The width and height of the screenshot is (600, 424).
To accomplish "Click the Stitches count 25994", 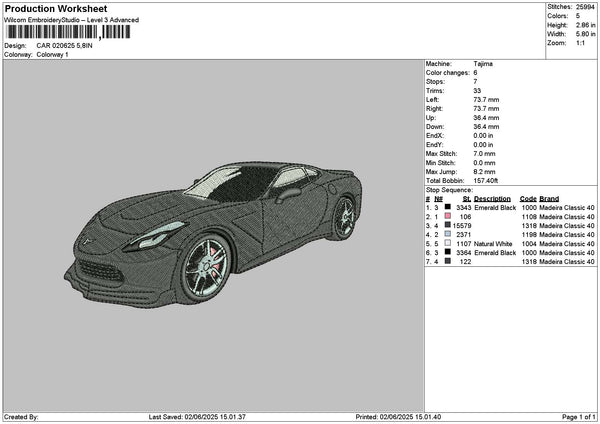I will pyautogui.click(x=585, y=7).
